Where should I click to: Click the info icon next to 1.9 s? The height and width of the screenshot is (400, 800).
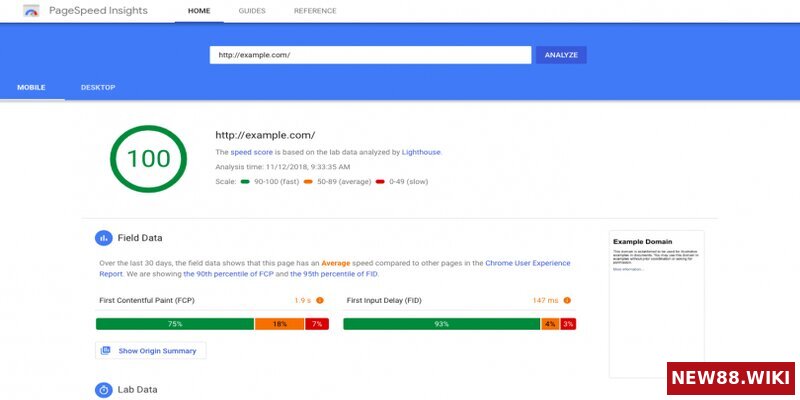[320, 301]
